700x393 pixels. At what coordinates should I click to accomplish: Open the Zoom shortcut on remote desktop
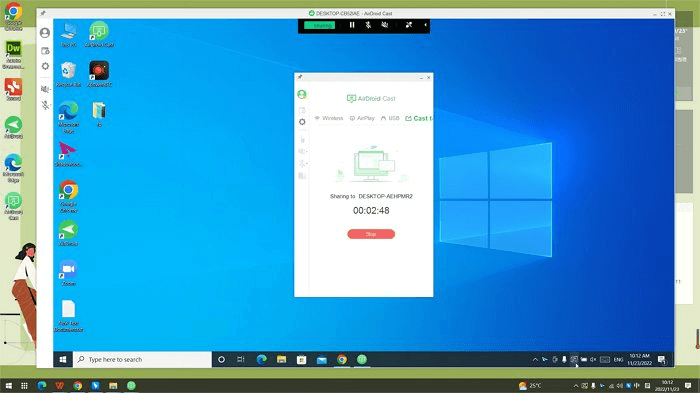tap(68, 272)
